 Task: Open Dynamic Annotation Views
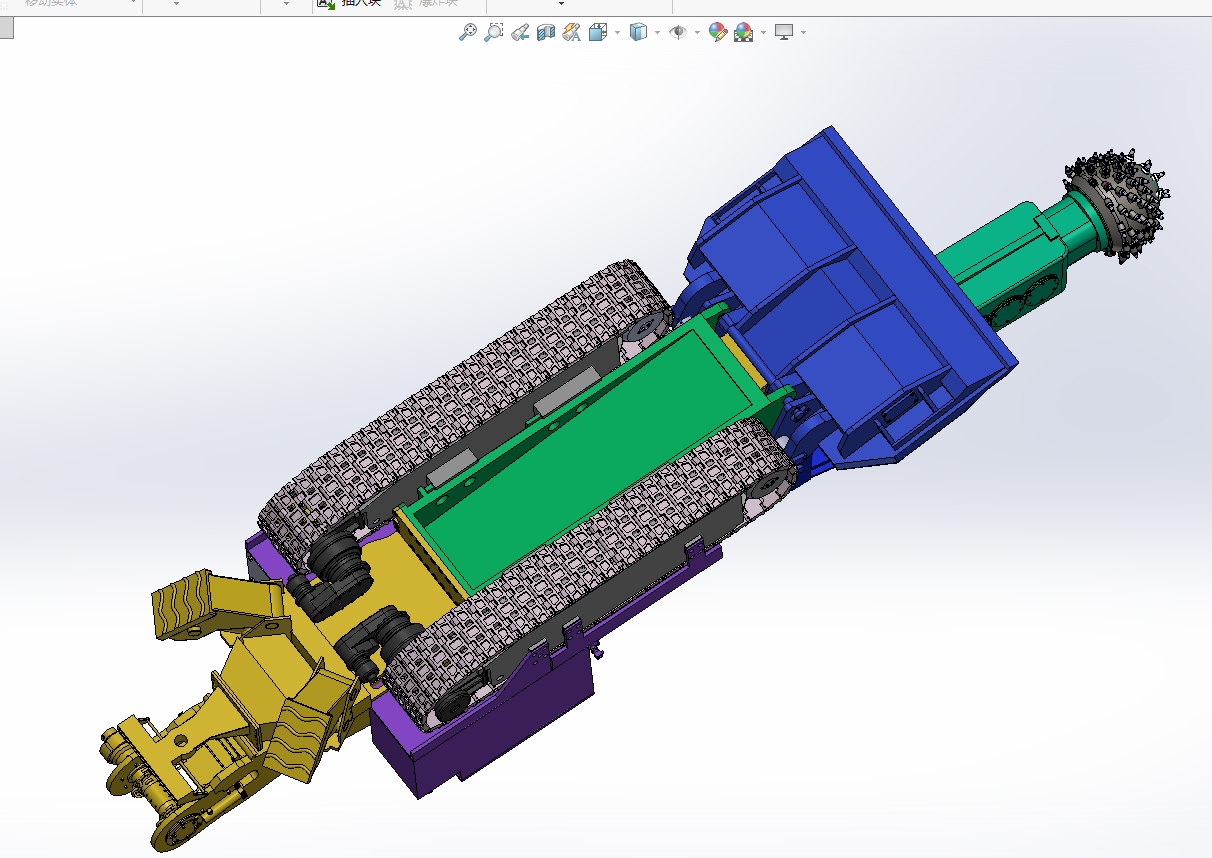pos(571,32)
